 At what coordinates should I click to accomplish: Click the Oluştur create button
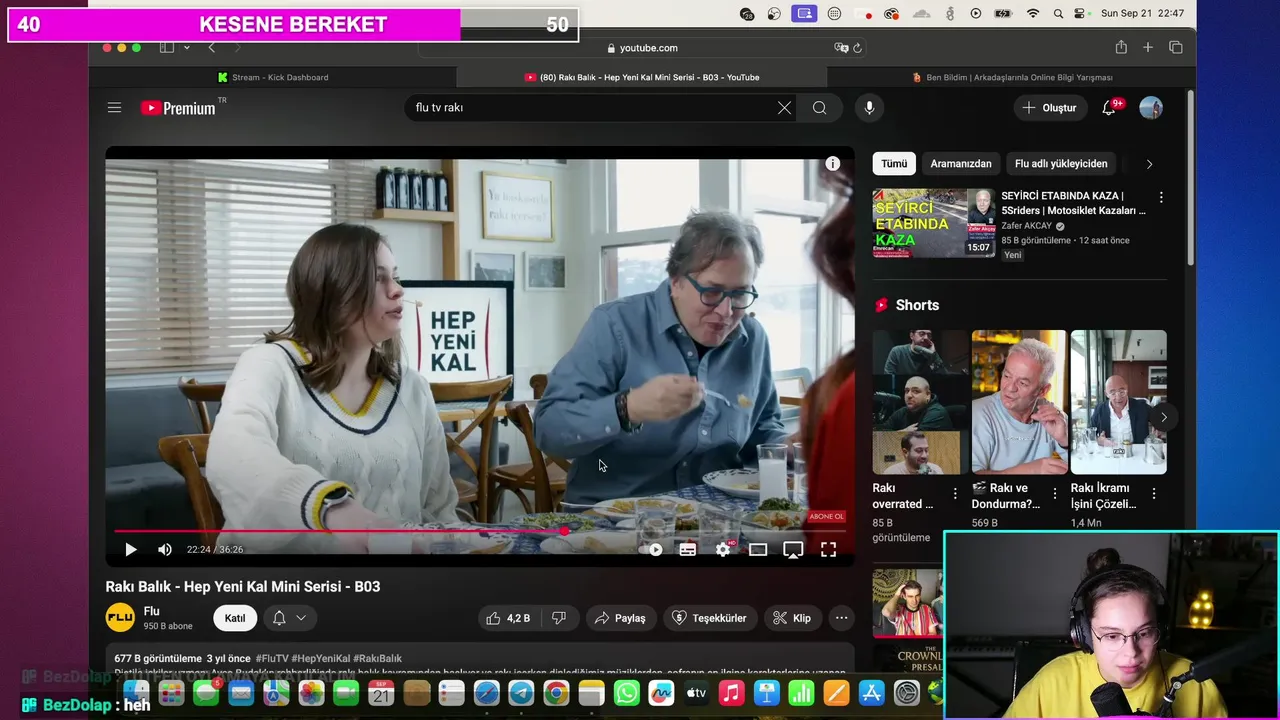[1050, 108]
